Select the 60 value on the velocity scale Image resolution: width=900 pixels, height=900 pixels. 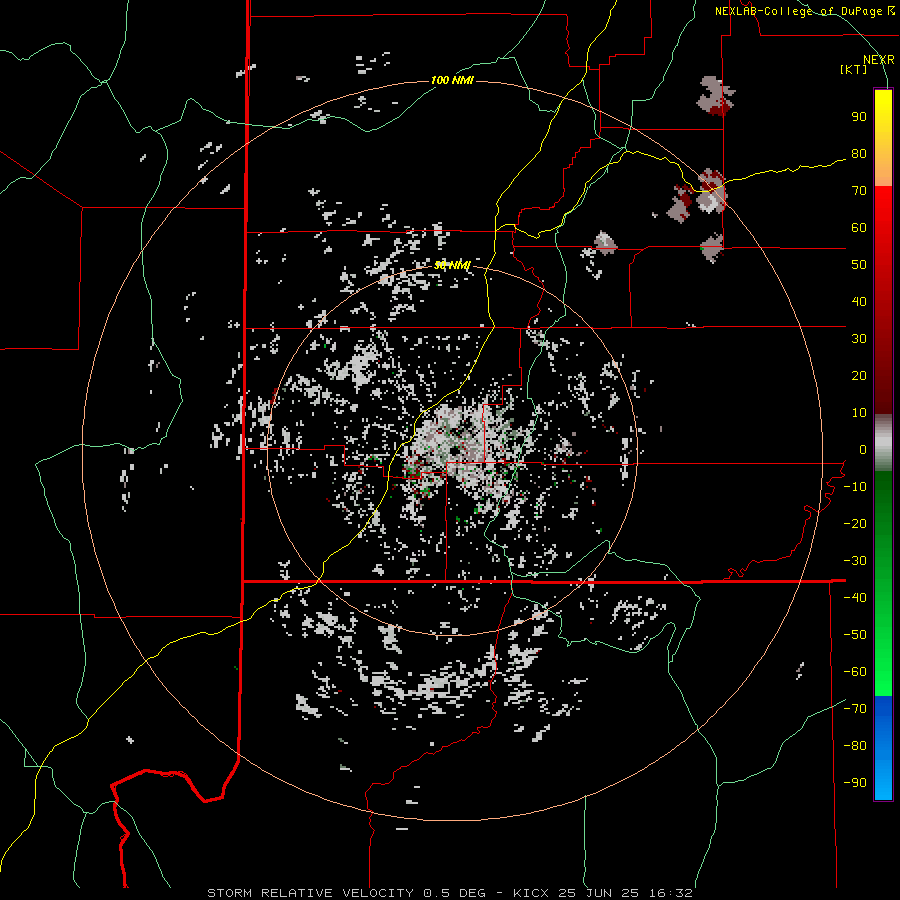click(x=859, y=227)
